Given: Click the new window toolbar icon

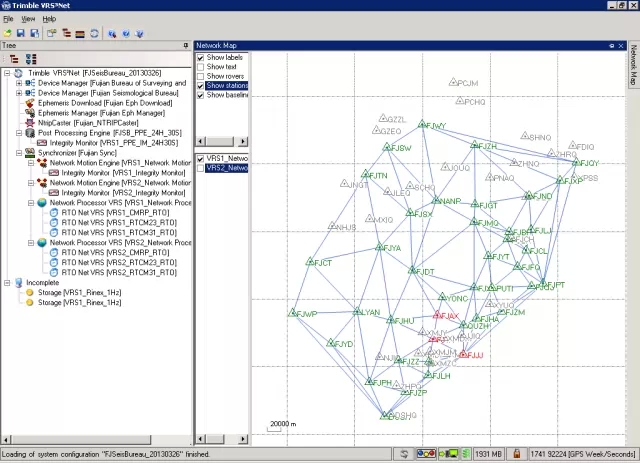Looking at the screenshot, I should pyautogui.click(x=51, y=33).
